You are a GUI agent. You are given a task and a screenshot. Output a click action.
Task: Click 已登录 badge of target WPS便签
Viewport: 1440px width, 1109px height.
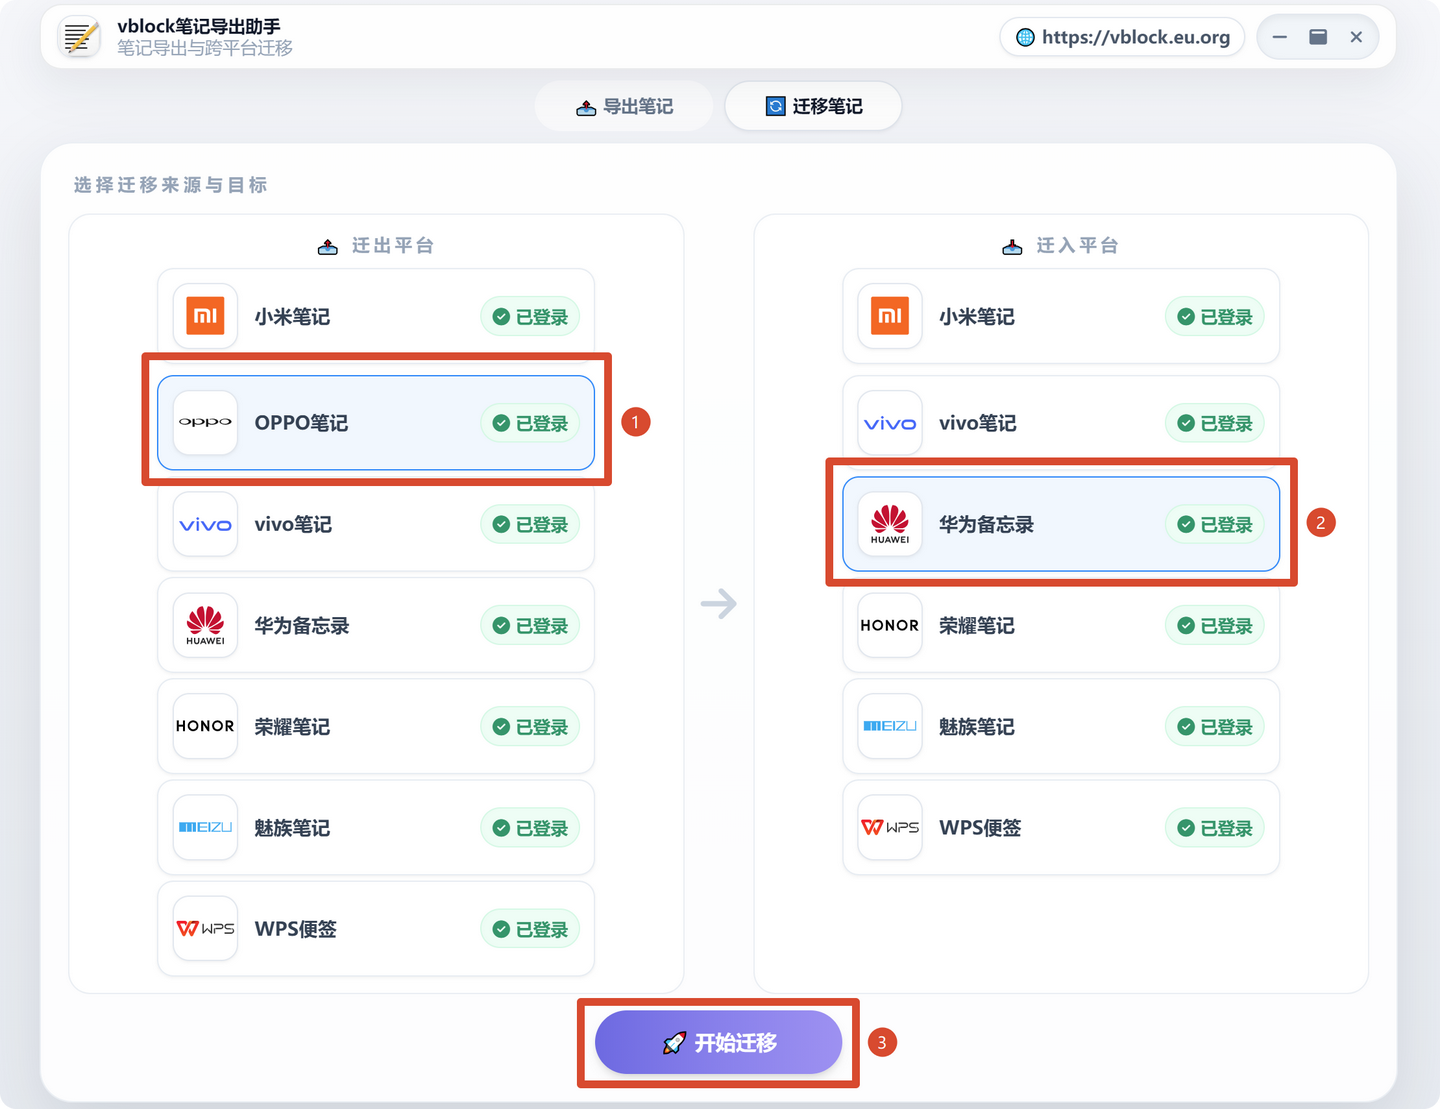coord(1215,828)
